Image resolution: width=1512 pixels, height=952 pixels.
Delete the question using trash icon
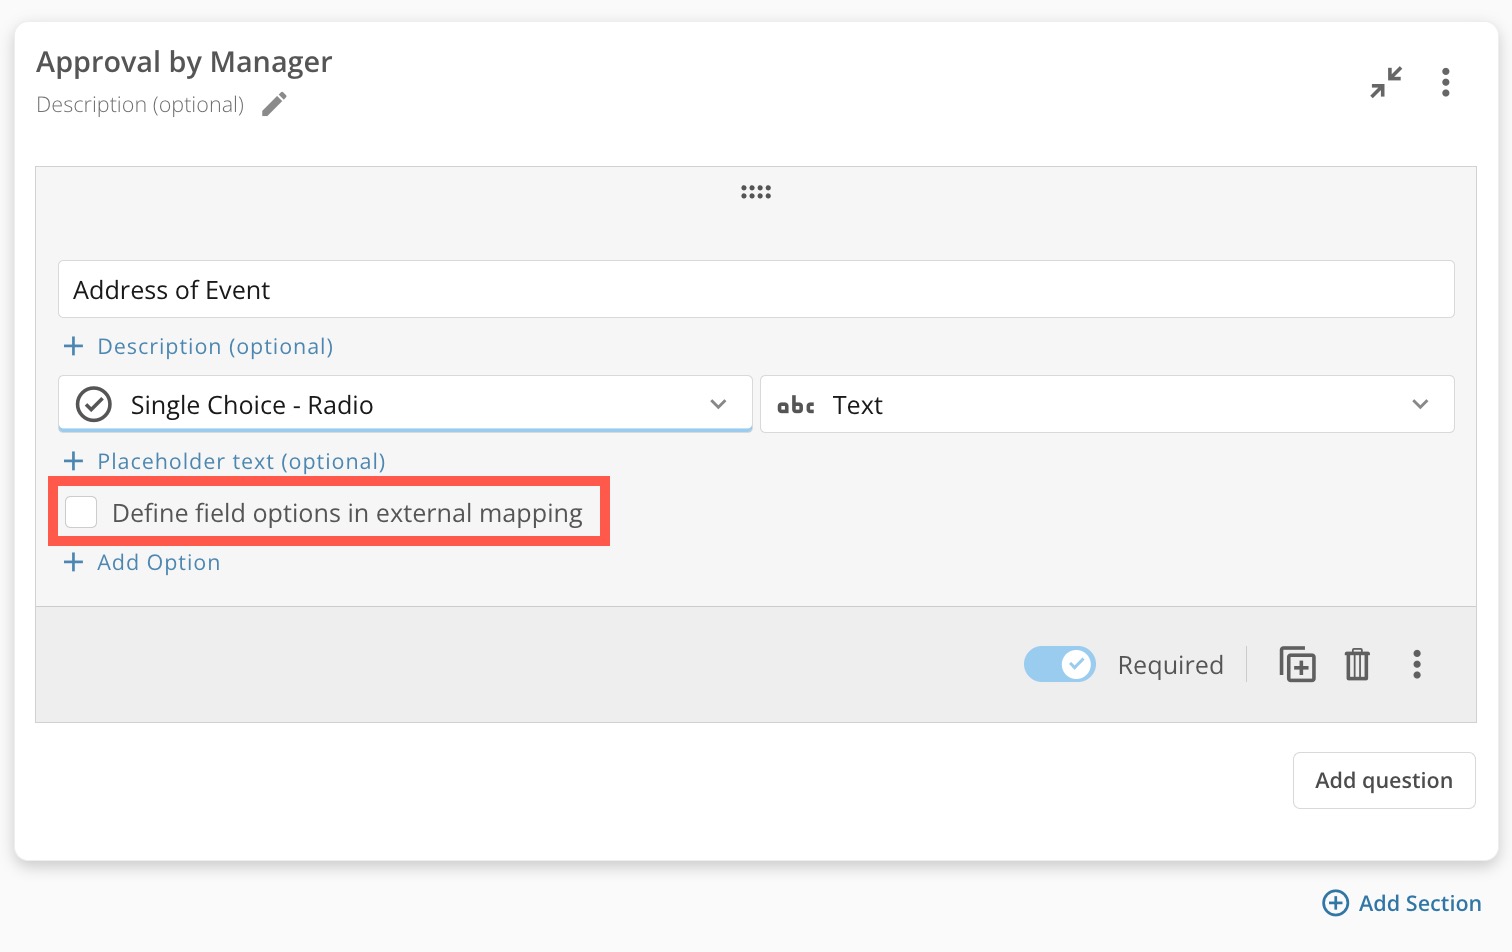[1357, 664]
